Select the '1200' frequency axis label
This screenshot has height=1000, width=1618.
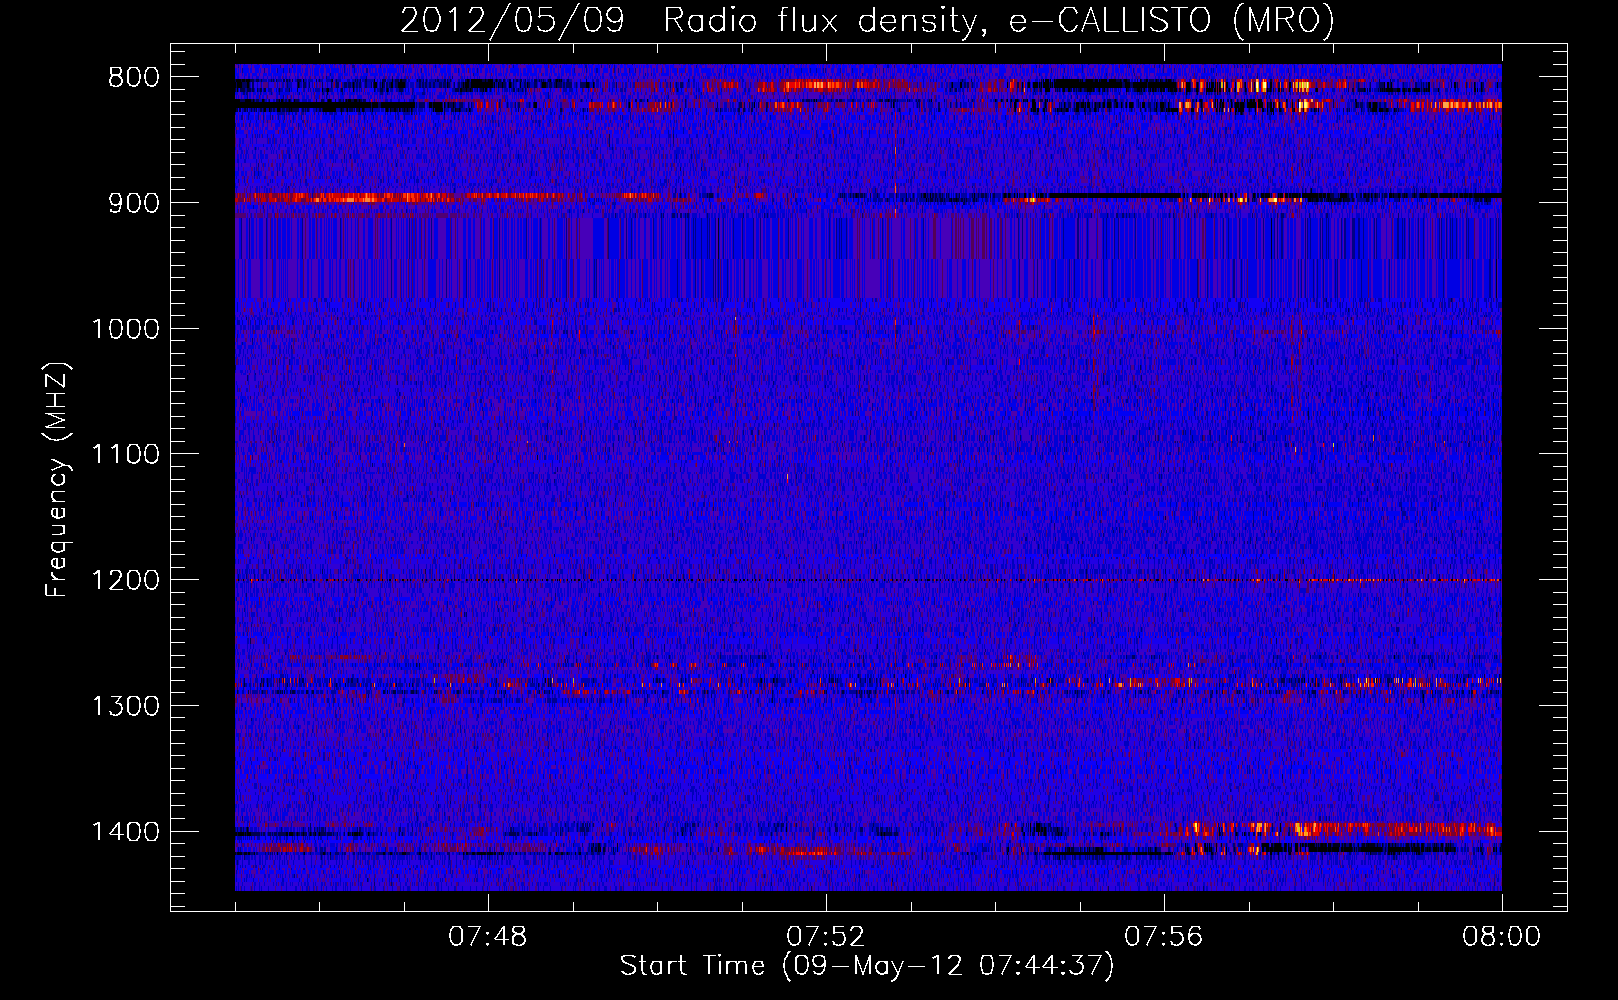125,581
